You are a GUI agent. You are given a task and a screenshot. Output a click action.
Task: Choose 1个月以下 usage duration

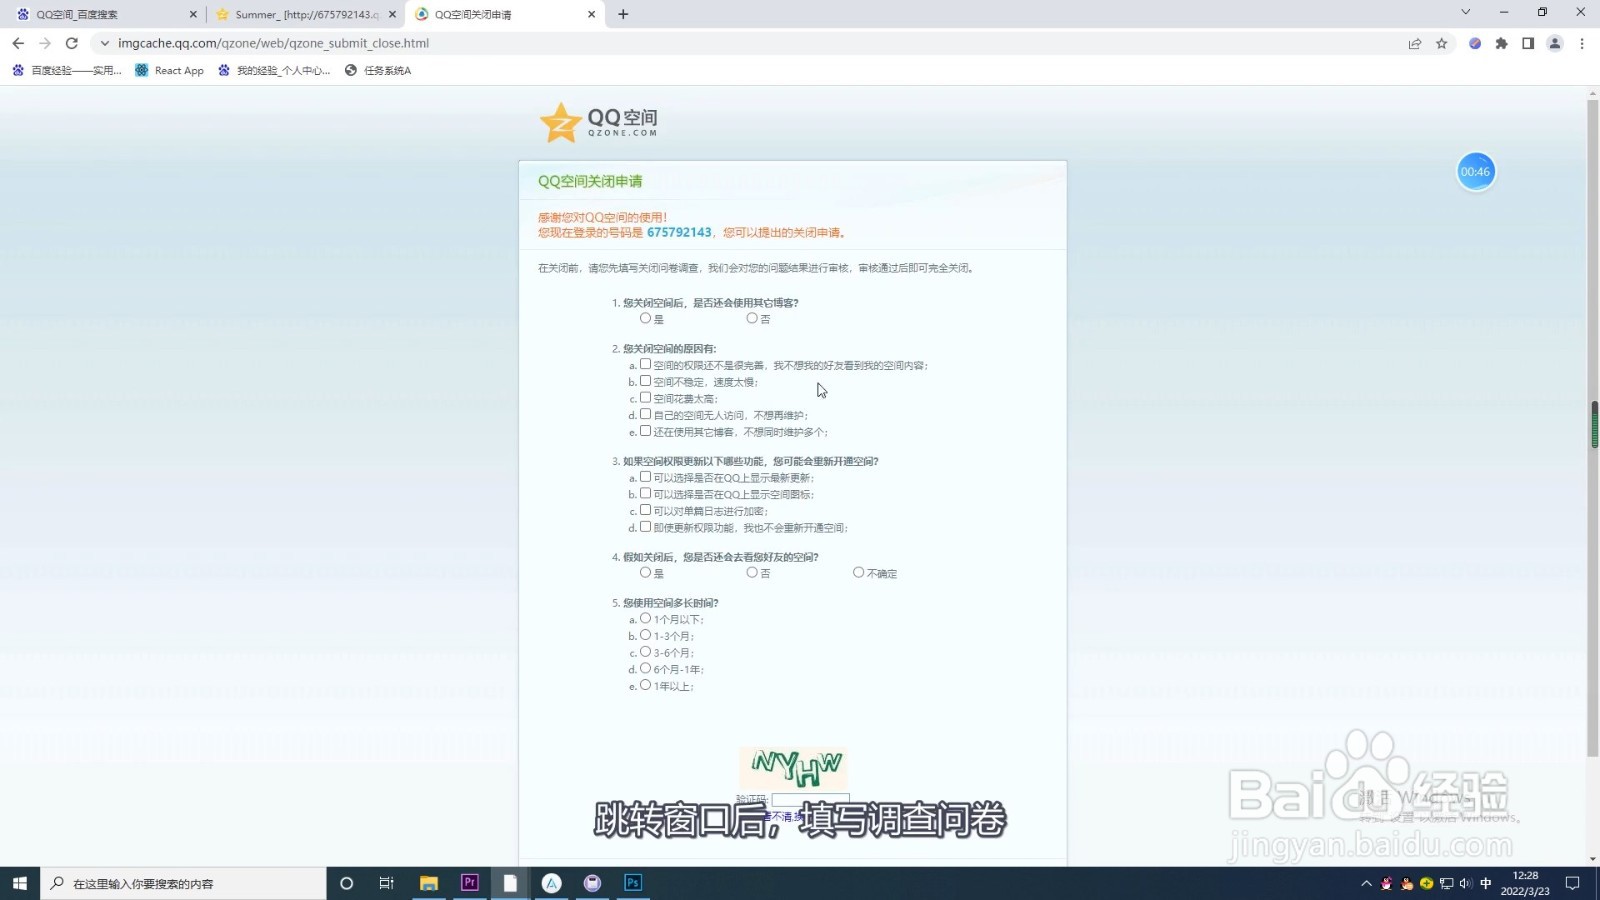[645, 618]
